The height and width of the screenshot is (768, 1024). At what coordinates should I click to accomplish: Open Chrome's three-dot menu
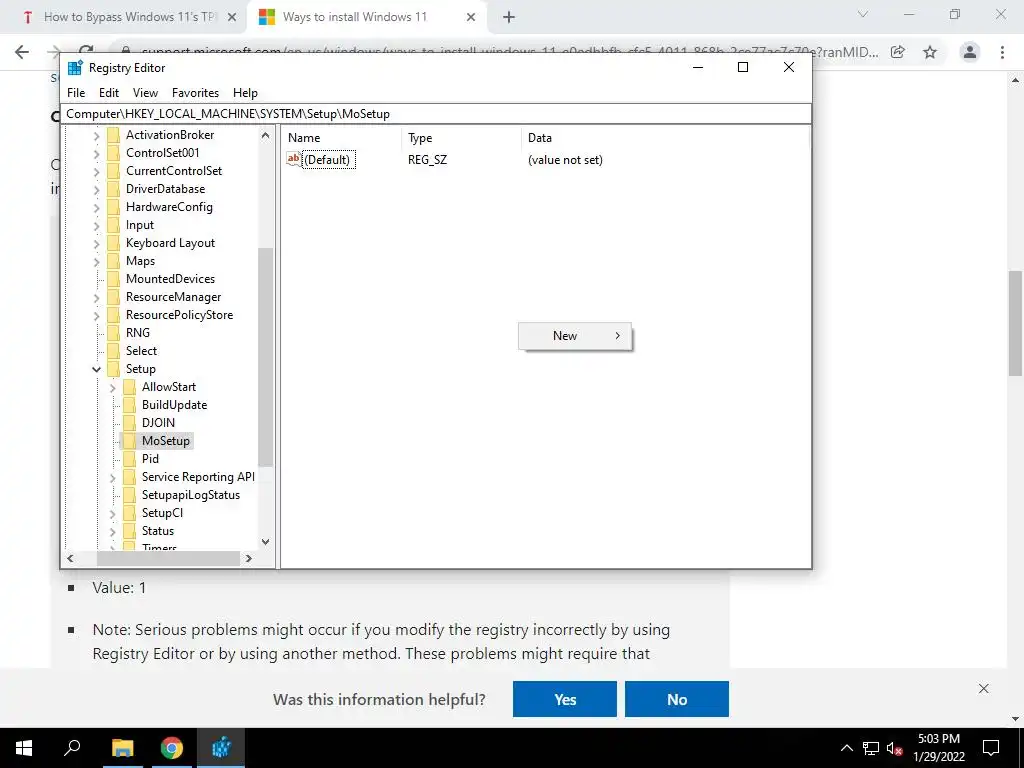point(1002,52)
